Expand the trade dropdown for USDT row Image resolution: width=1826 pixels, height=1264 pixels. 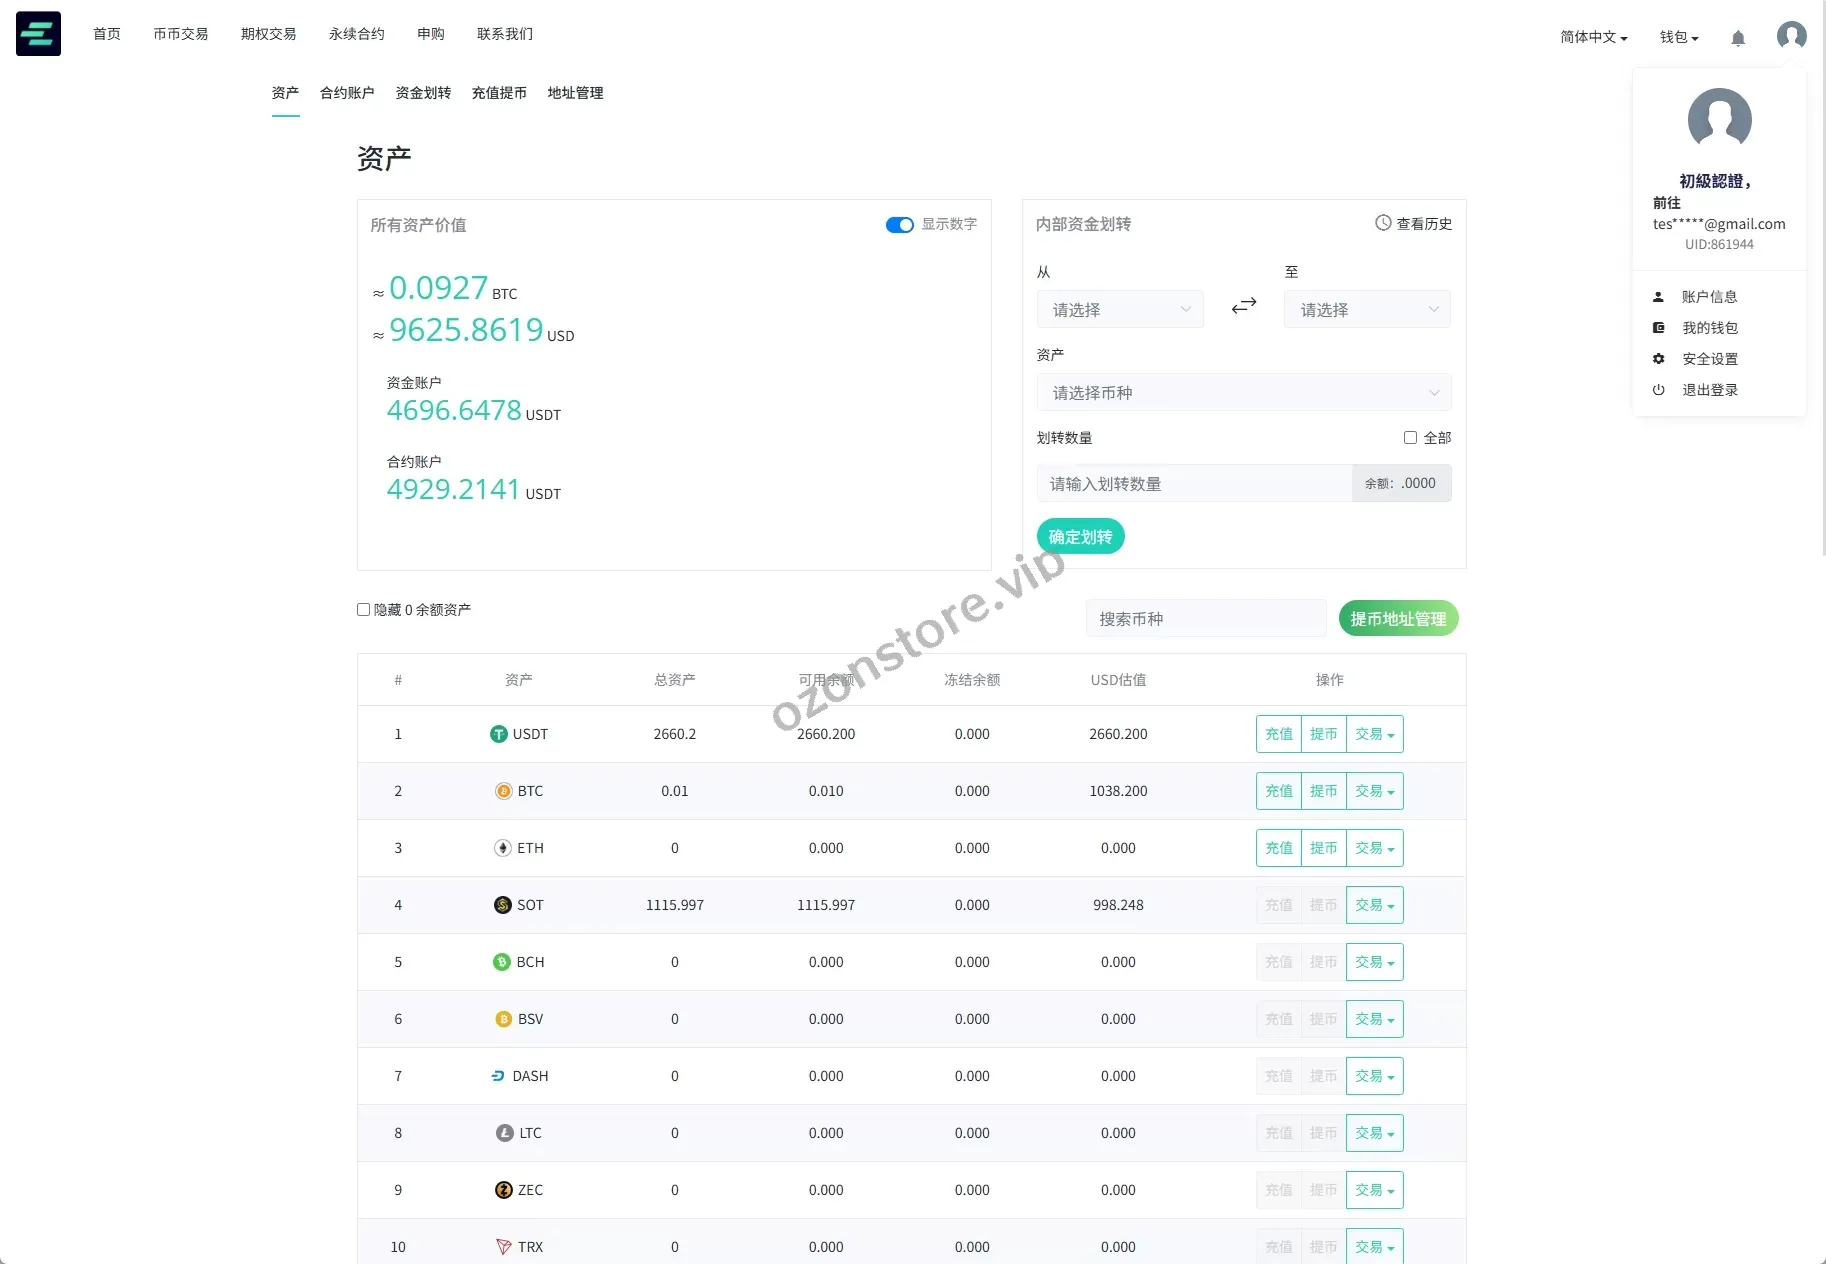pyautogui.click(x=1374, y=734)
